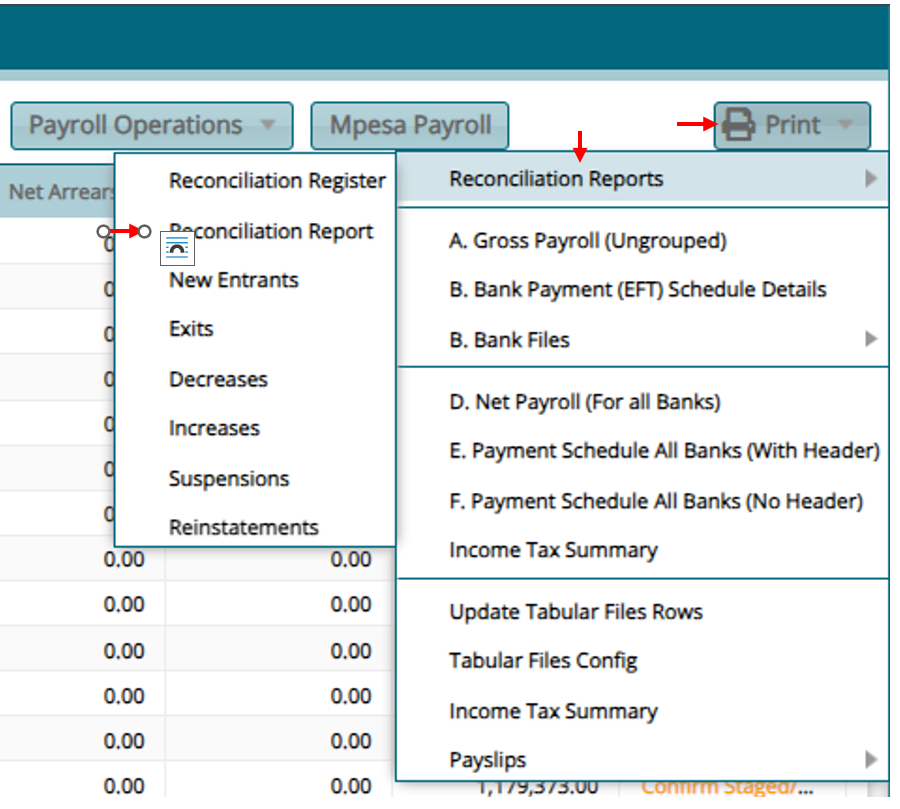Select Reconciliation Register from the menu

point(277,180)
